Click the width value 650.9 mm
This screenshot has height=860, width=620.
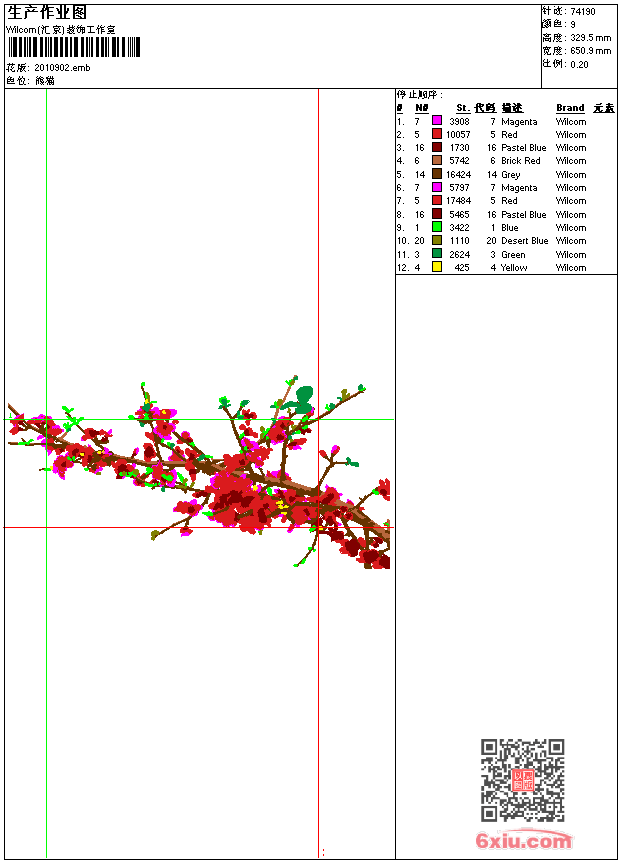pyautogui.click(x=590, y=51)
